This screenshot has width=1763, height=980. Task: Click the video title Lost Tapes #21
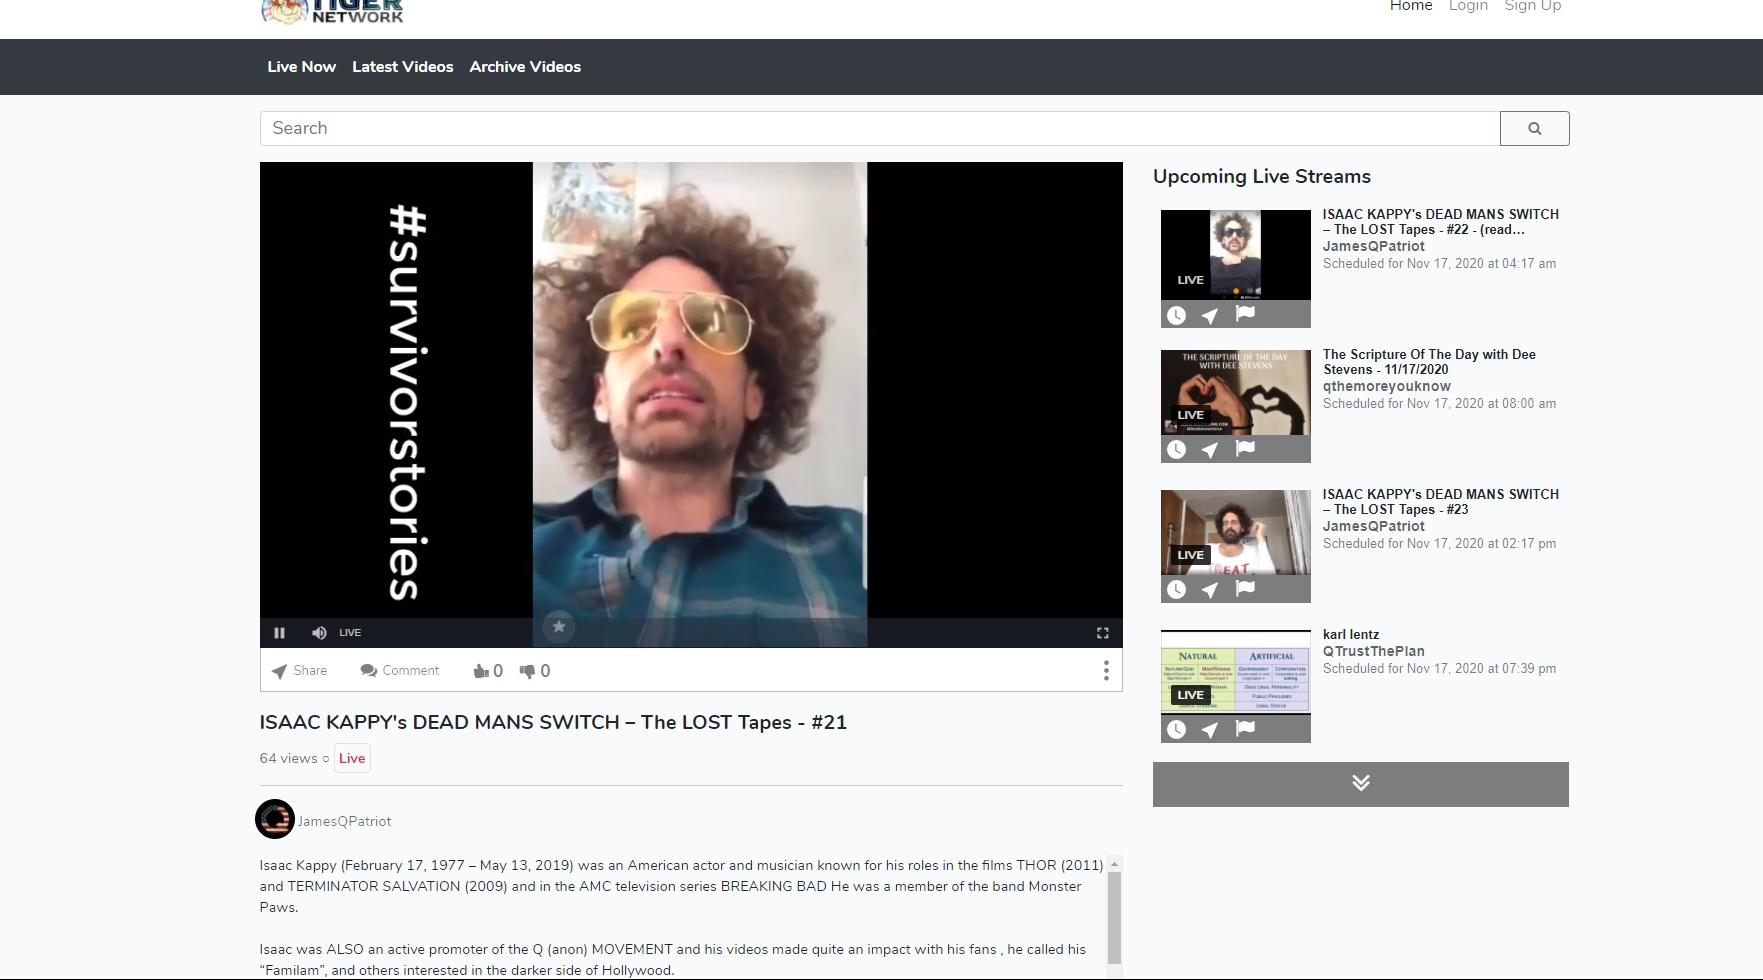[553, 723]
